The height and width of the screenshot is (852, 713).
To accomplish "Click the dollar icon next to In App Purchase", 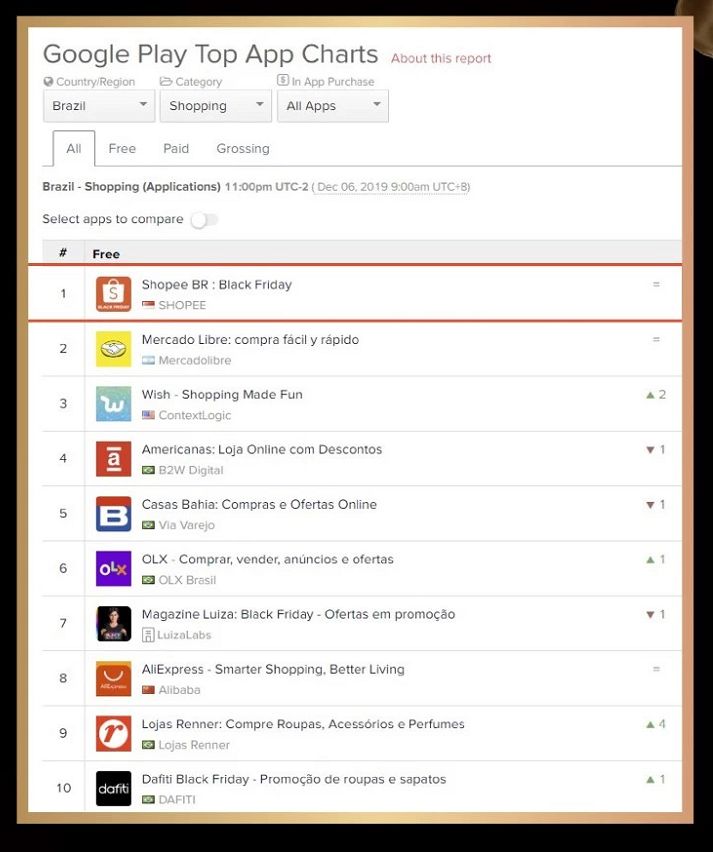I will point(283,80).
